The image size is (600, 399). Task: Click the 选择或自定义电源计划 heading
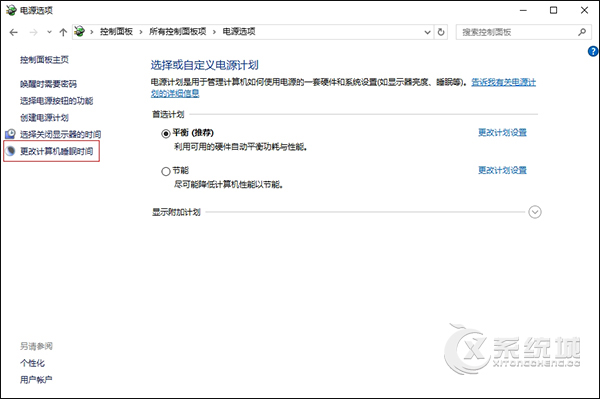pos(204,65)
